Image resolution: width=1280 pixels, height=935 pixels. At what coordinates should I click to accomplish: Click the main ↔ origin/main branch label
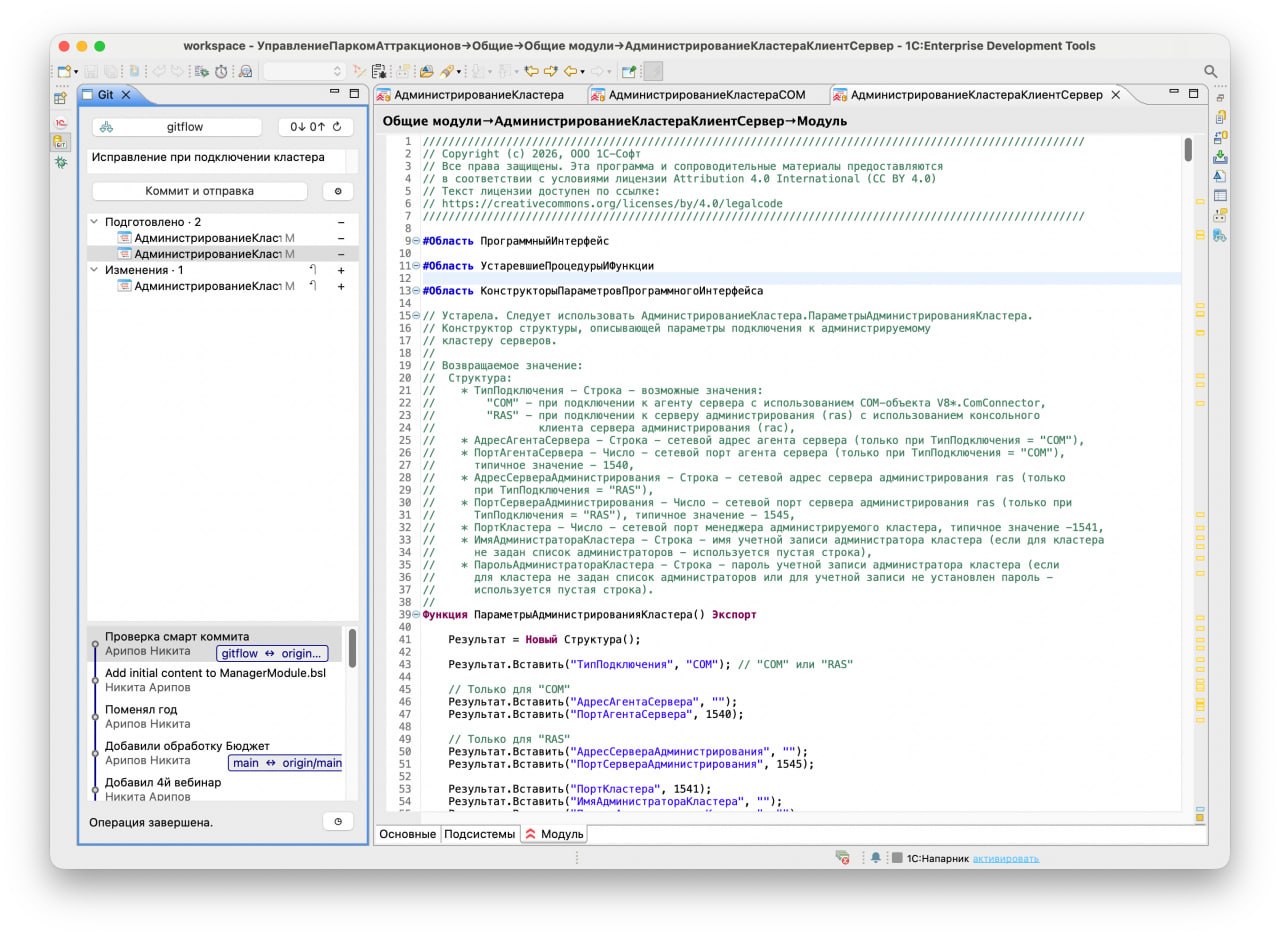coord(287,763)
